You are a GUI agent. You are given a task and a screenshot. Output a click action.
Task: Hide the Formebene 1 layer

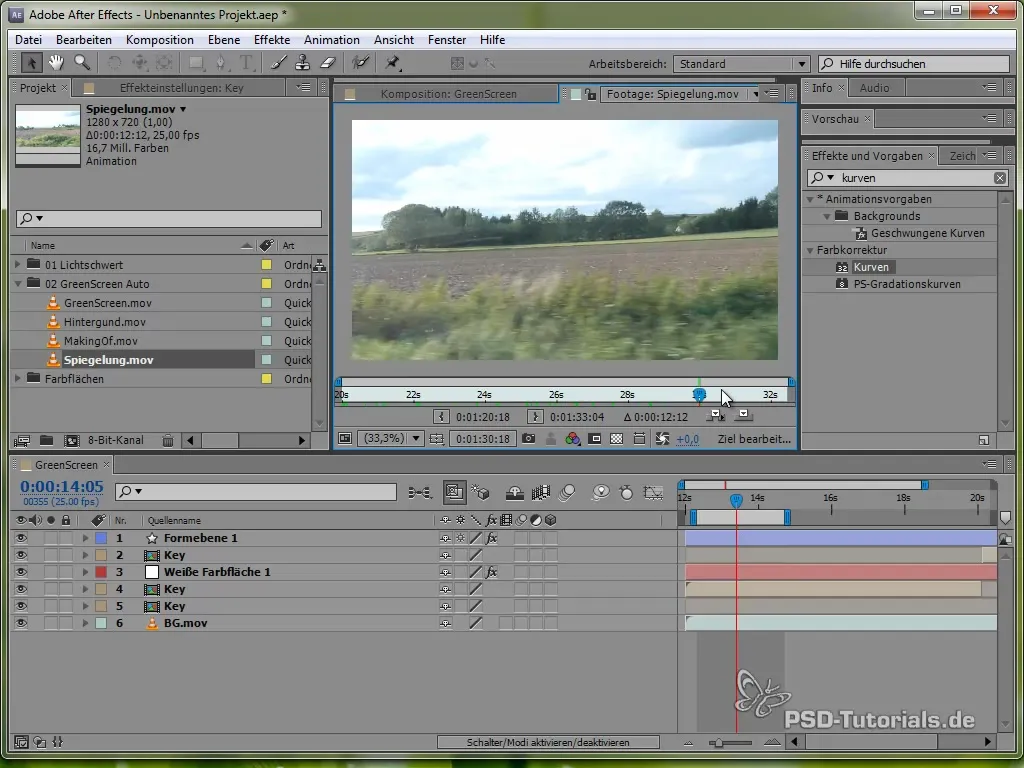(x=21, y=538)
